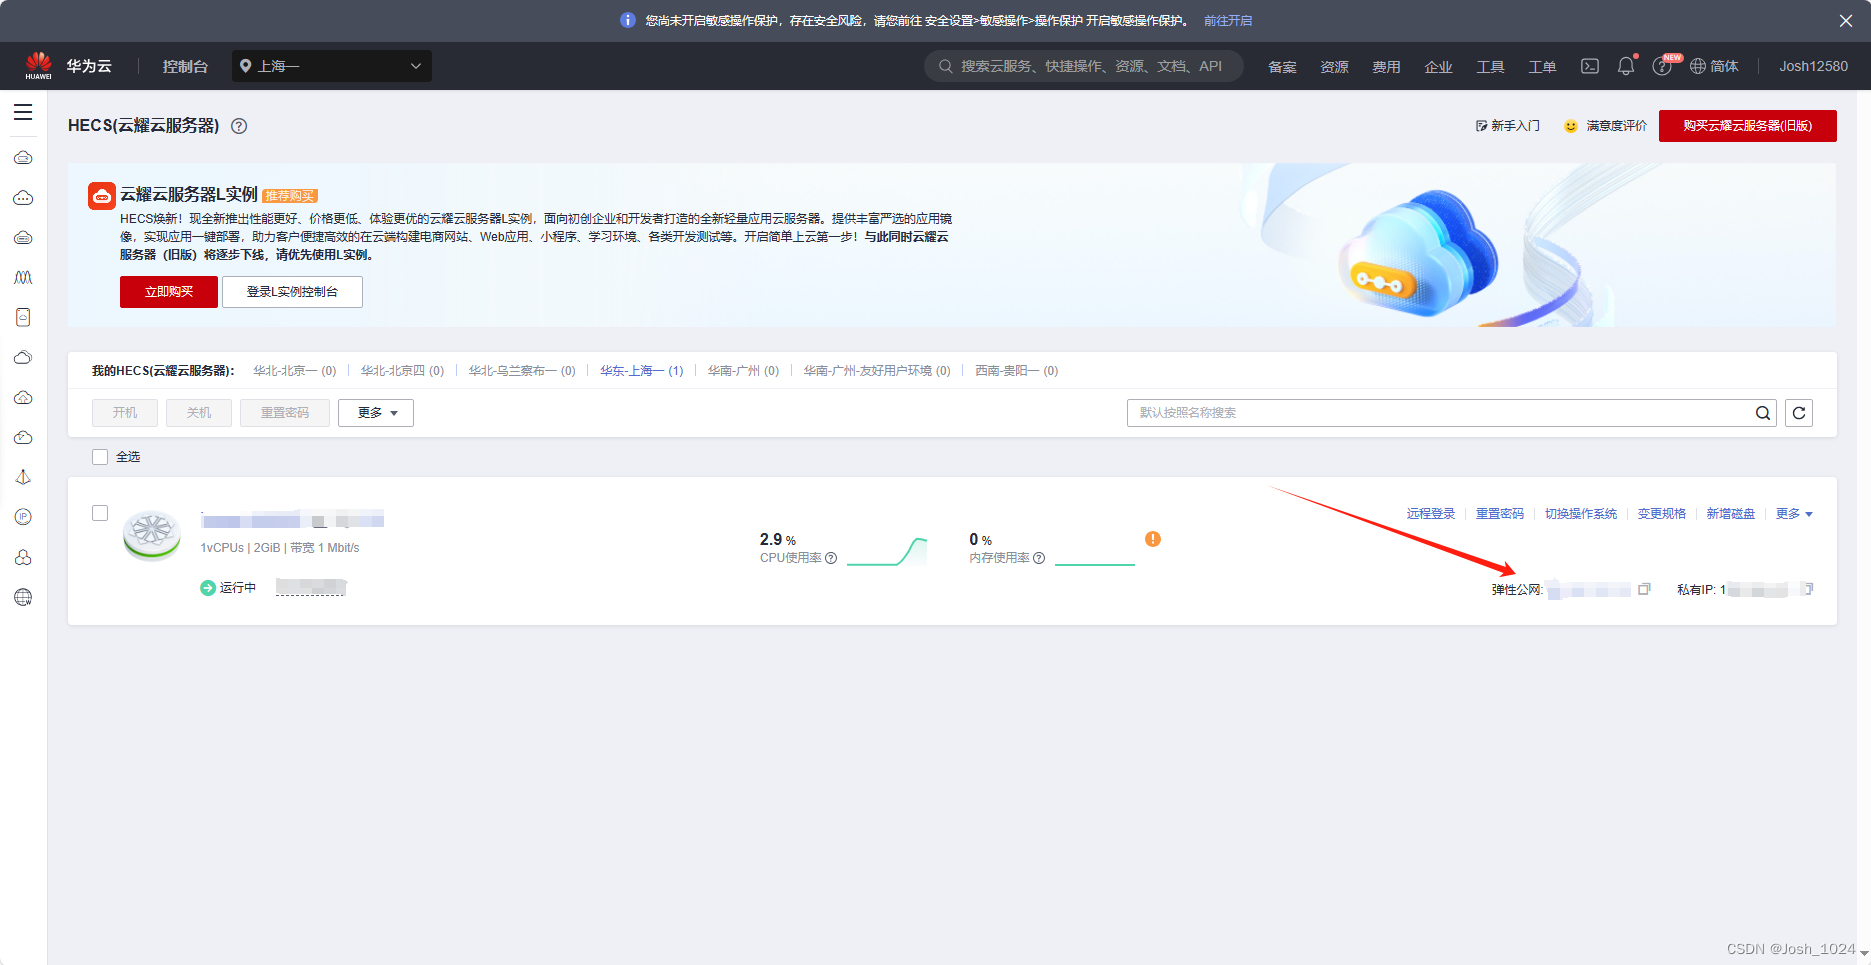Image resolution: width=1871 pixels, height=965 pixels.
Task: Select the 华东-上海一 (1) region tab
Action: (642, 371)
